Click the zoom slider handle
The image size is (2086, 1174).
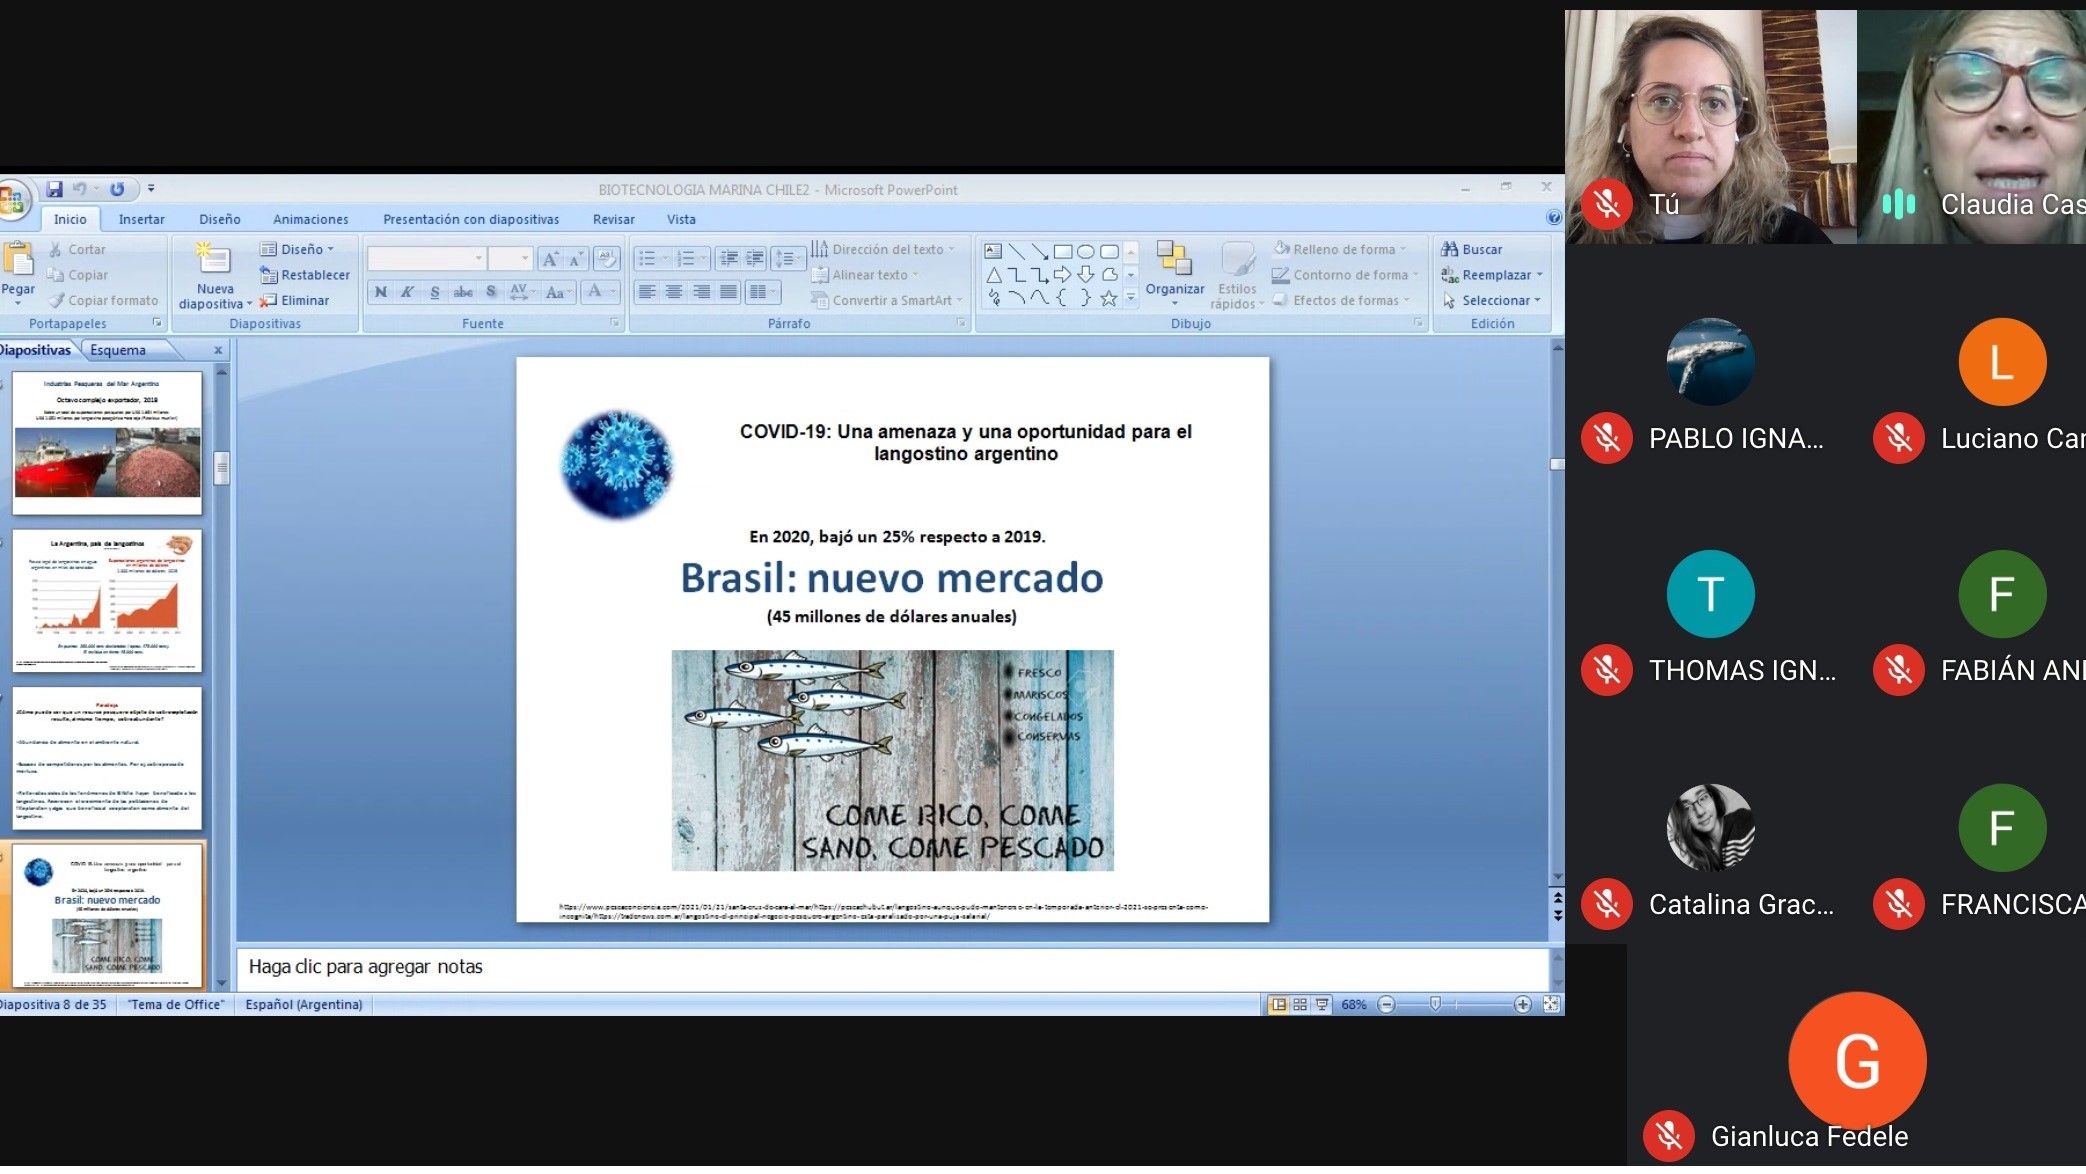coord(1435,1004)
